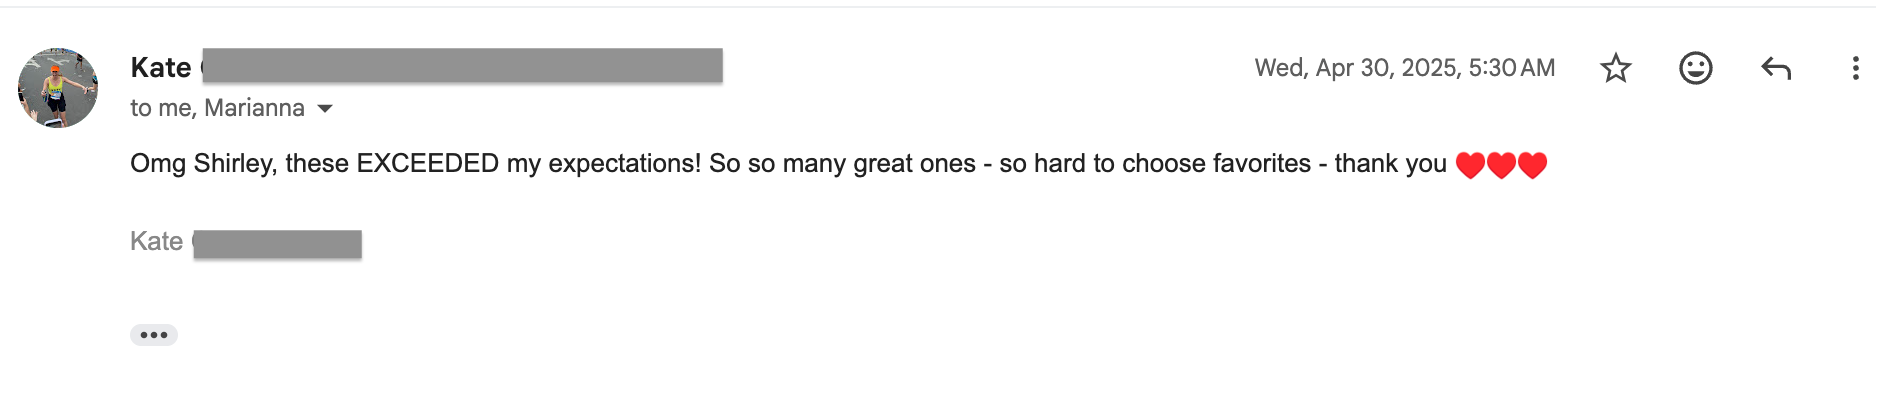Click the words "thank you" in the message
1888x402 pixels.
click(1390, 163)
